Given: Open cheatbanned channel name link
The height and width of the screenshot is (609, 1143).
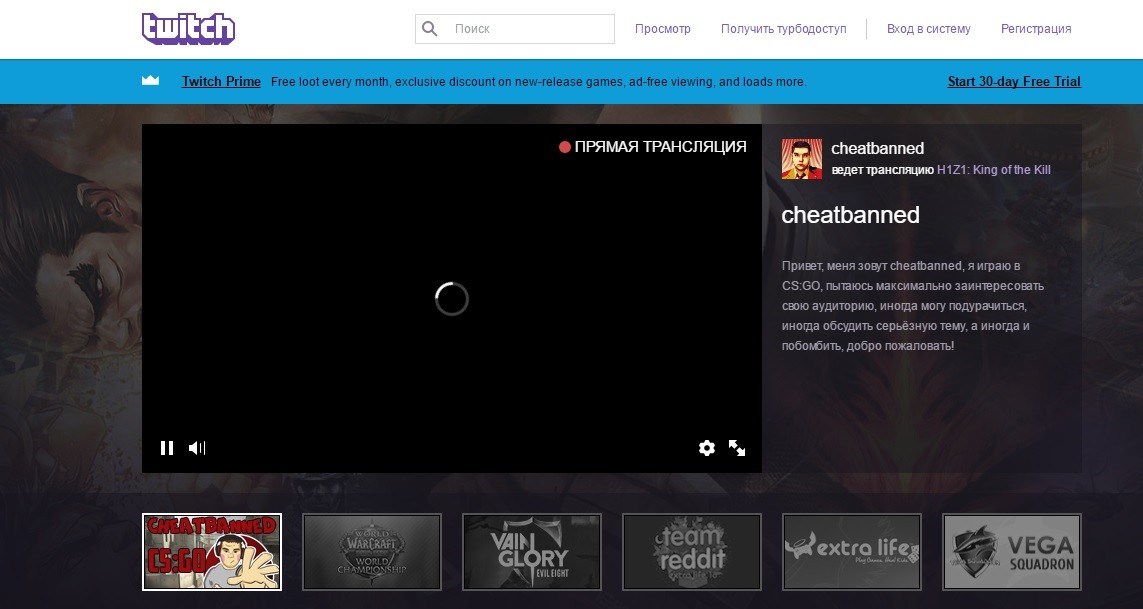Looking at the screenshot, I should (x=878, y=148).
